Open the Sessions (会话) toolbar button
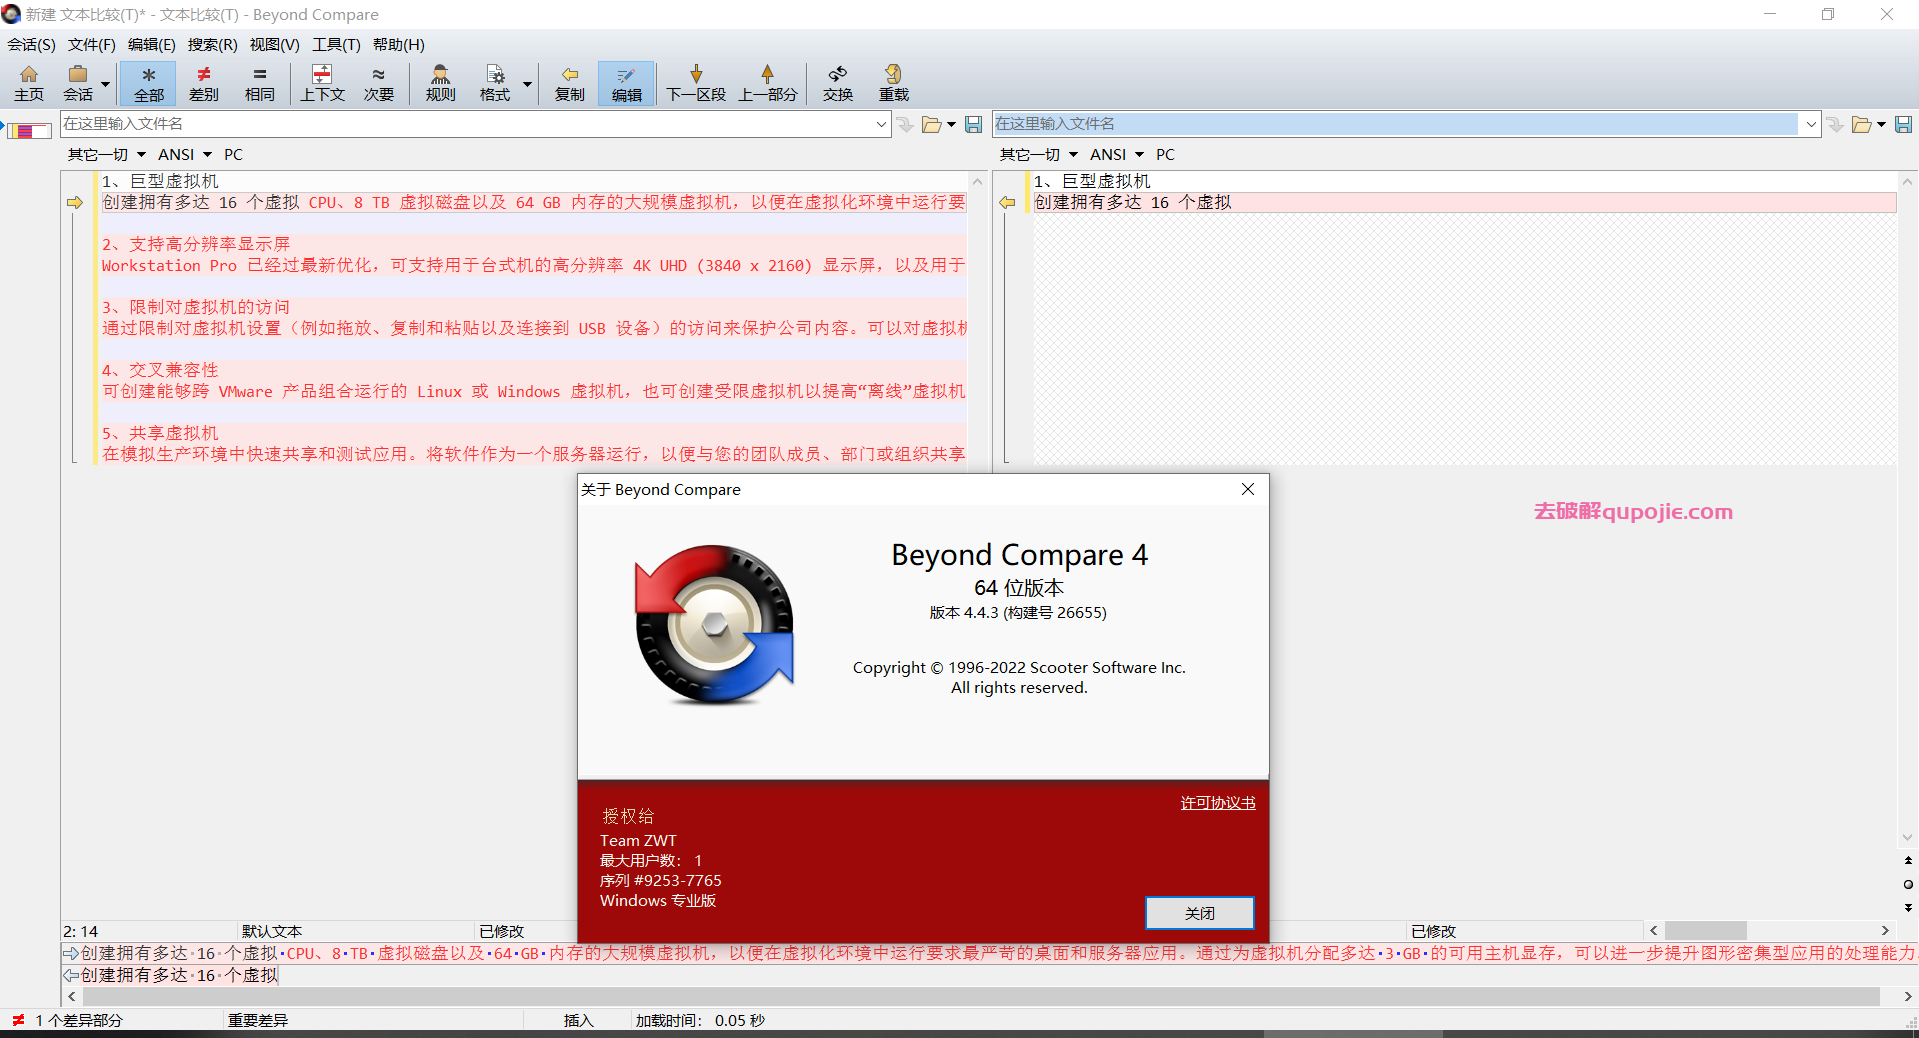1919x1038 pixels. click(78, 83)
